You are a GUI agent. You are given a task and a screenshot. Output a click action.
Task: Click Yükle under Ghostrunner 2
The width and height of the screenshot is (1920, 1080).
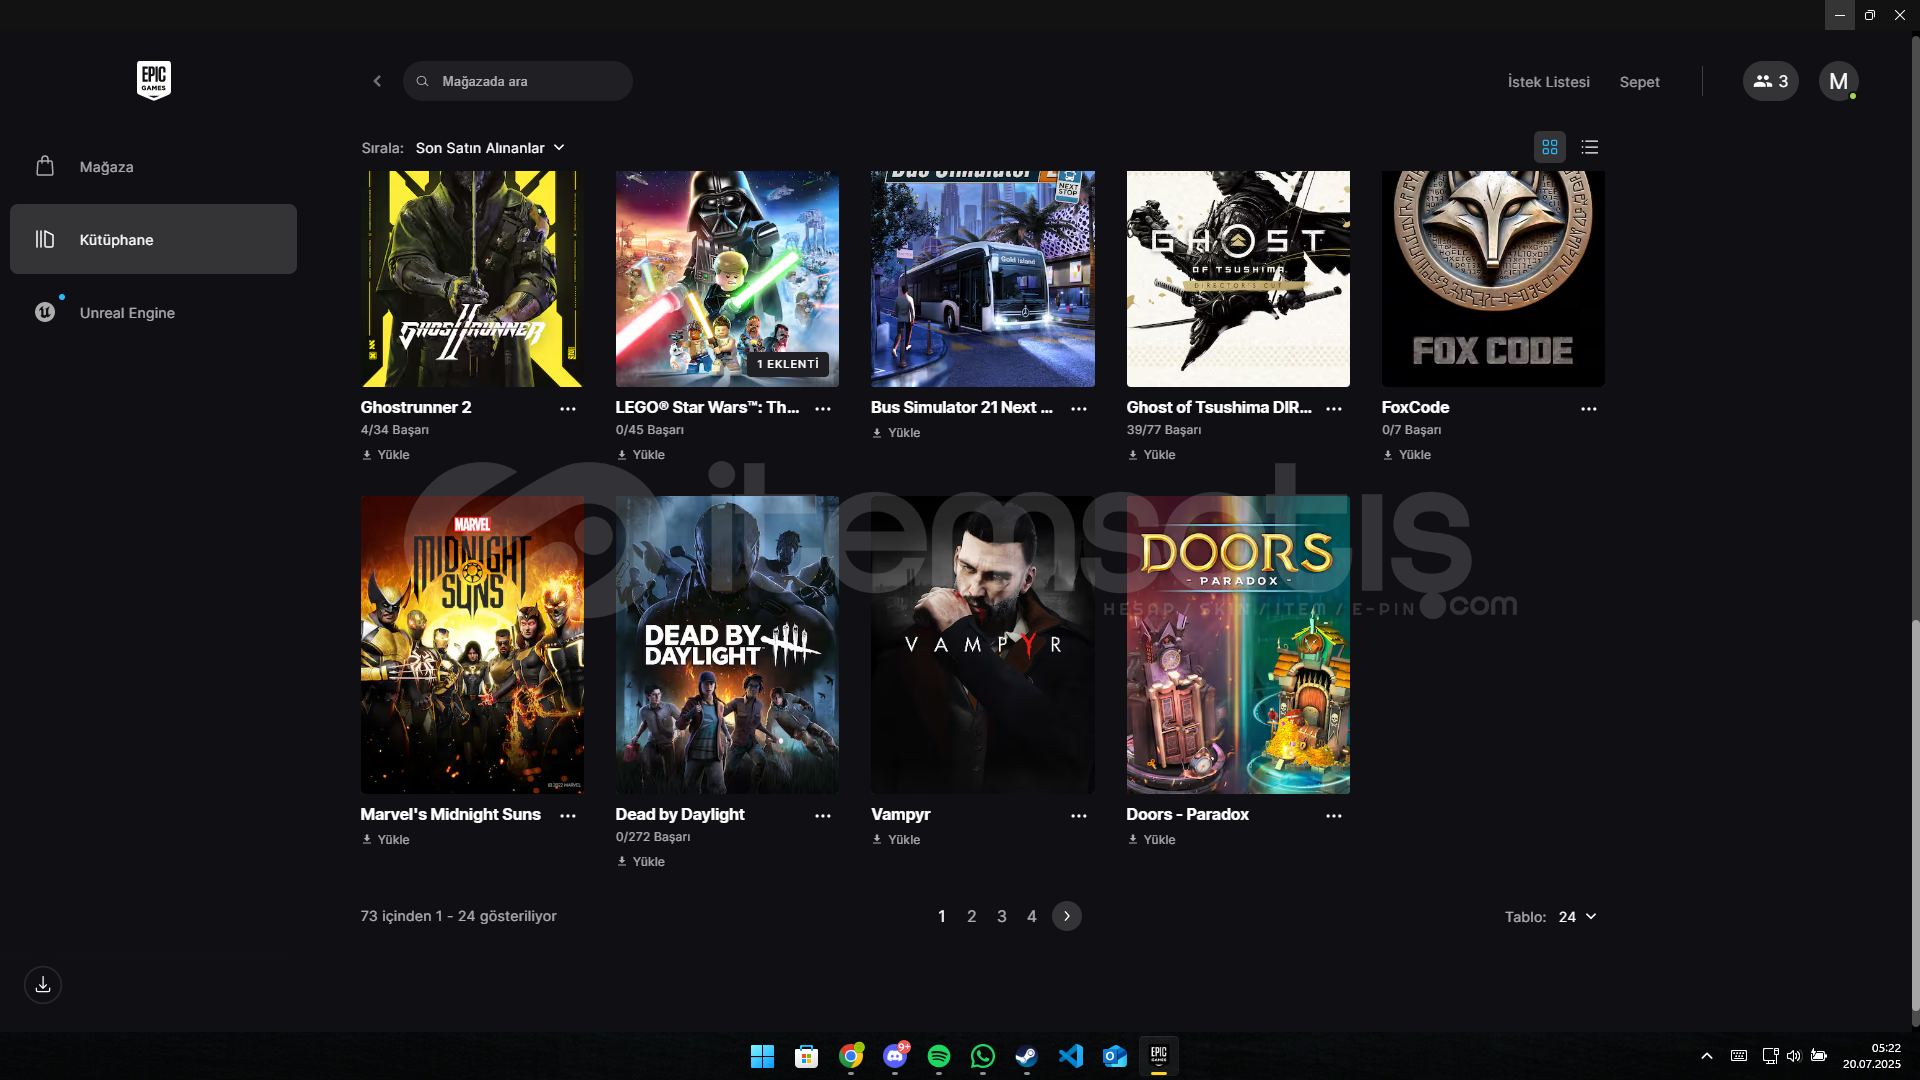(x=386, y=454)
